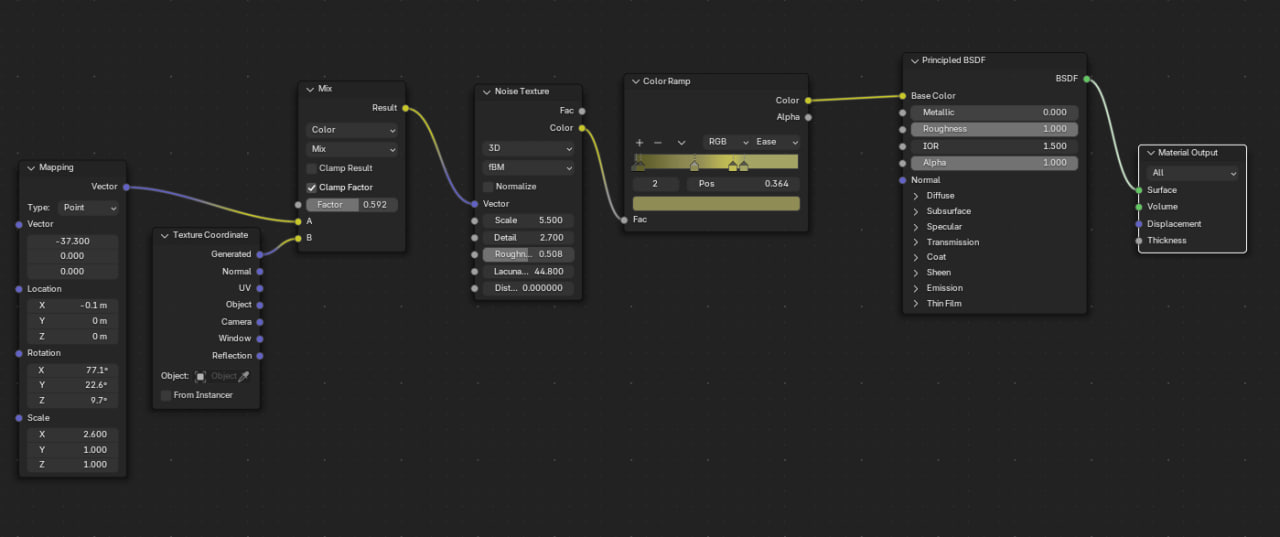The width and height of the screenshot is (1280, 537).
Task: Click the UV output socket on Texture Coordinate
Action: 260,288
